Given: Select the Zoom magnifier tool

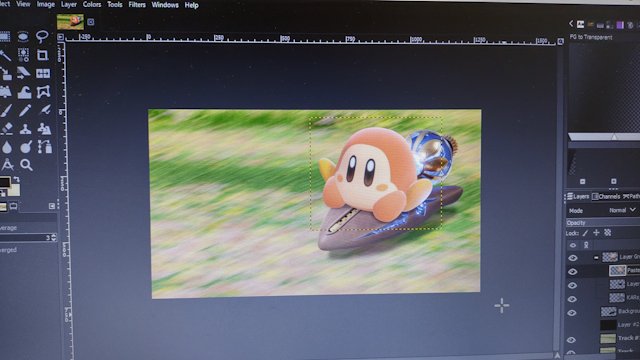Looking at the screenshot, I should tap(26, 165).
